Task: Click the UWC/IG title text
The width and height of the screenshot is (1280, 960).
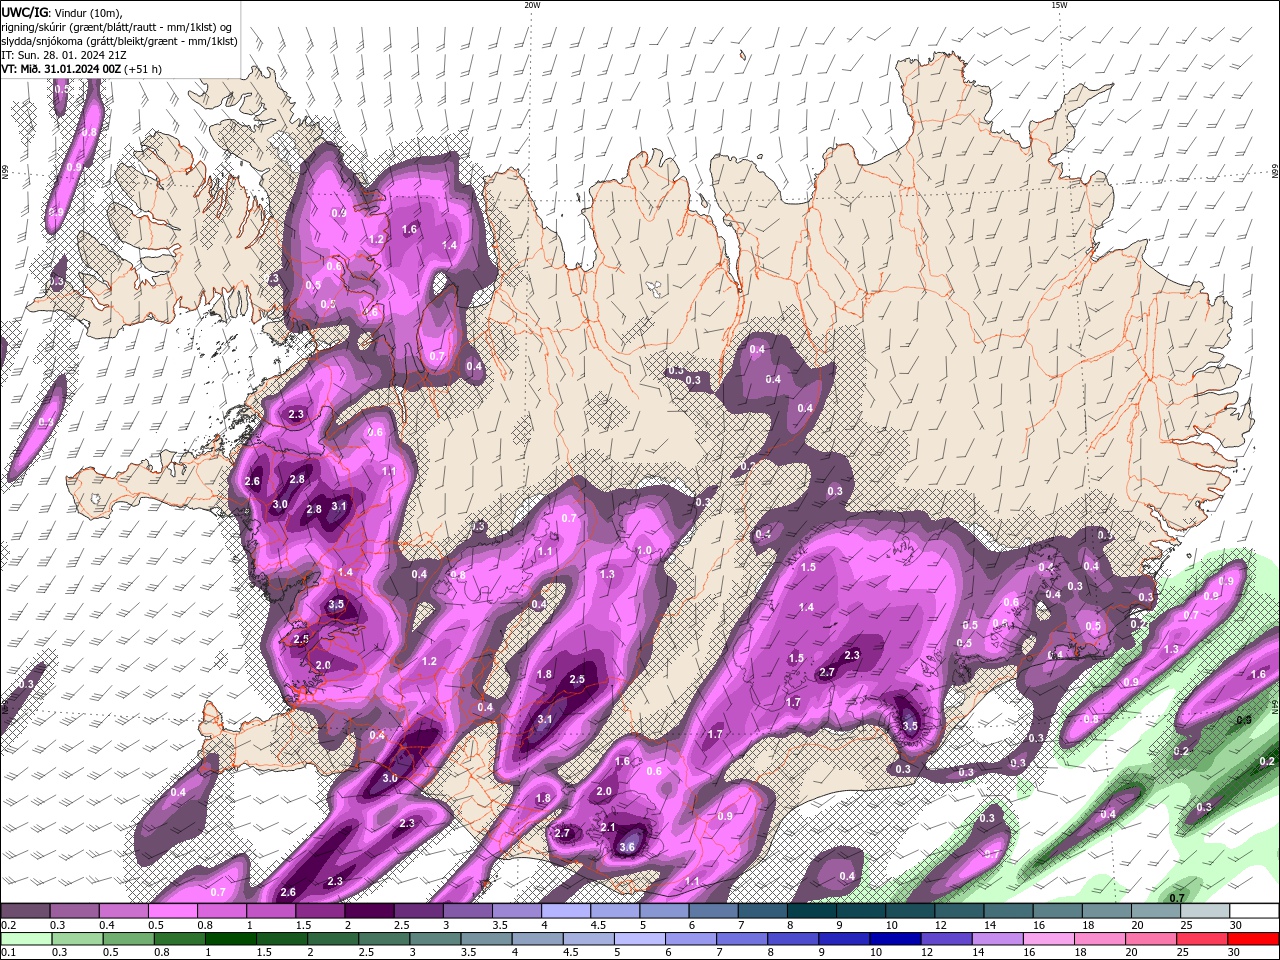Action: click(24, 12)
